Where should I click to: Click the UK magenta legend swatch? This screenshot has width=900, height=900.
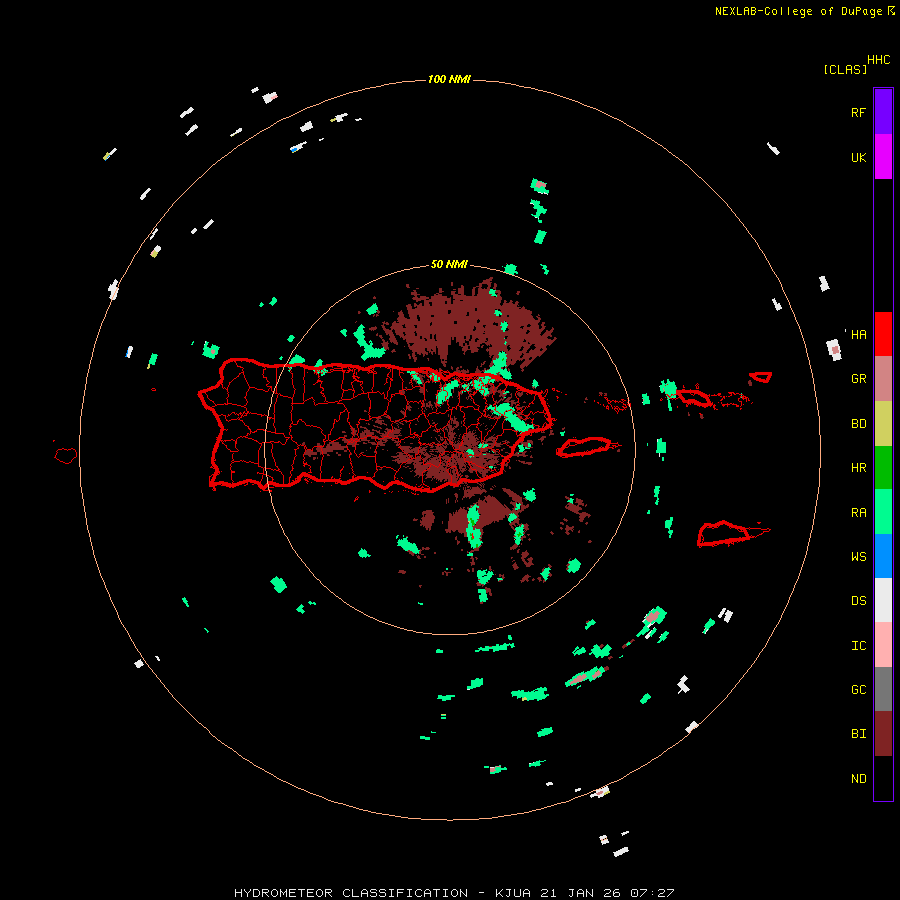[883, 157]
